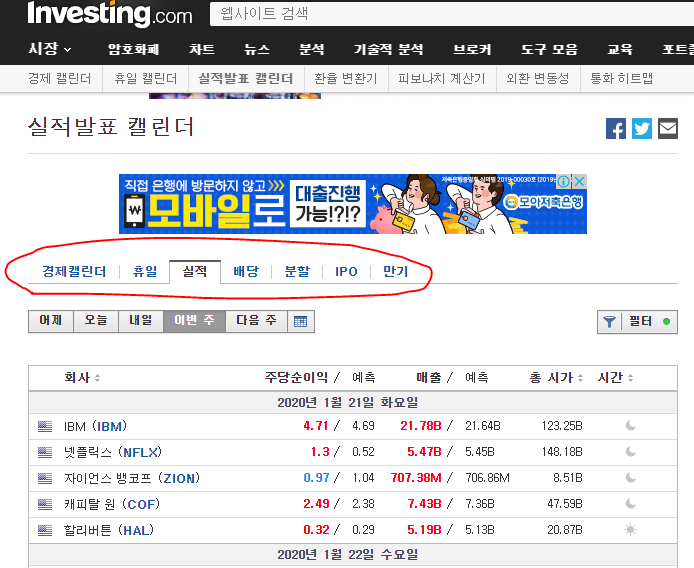Screen dimensions: 694x568
Task: Share page on Facebook icon
Action: pyautogui.click(x=616, y=129)
